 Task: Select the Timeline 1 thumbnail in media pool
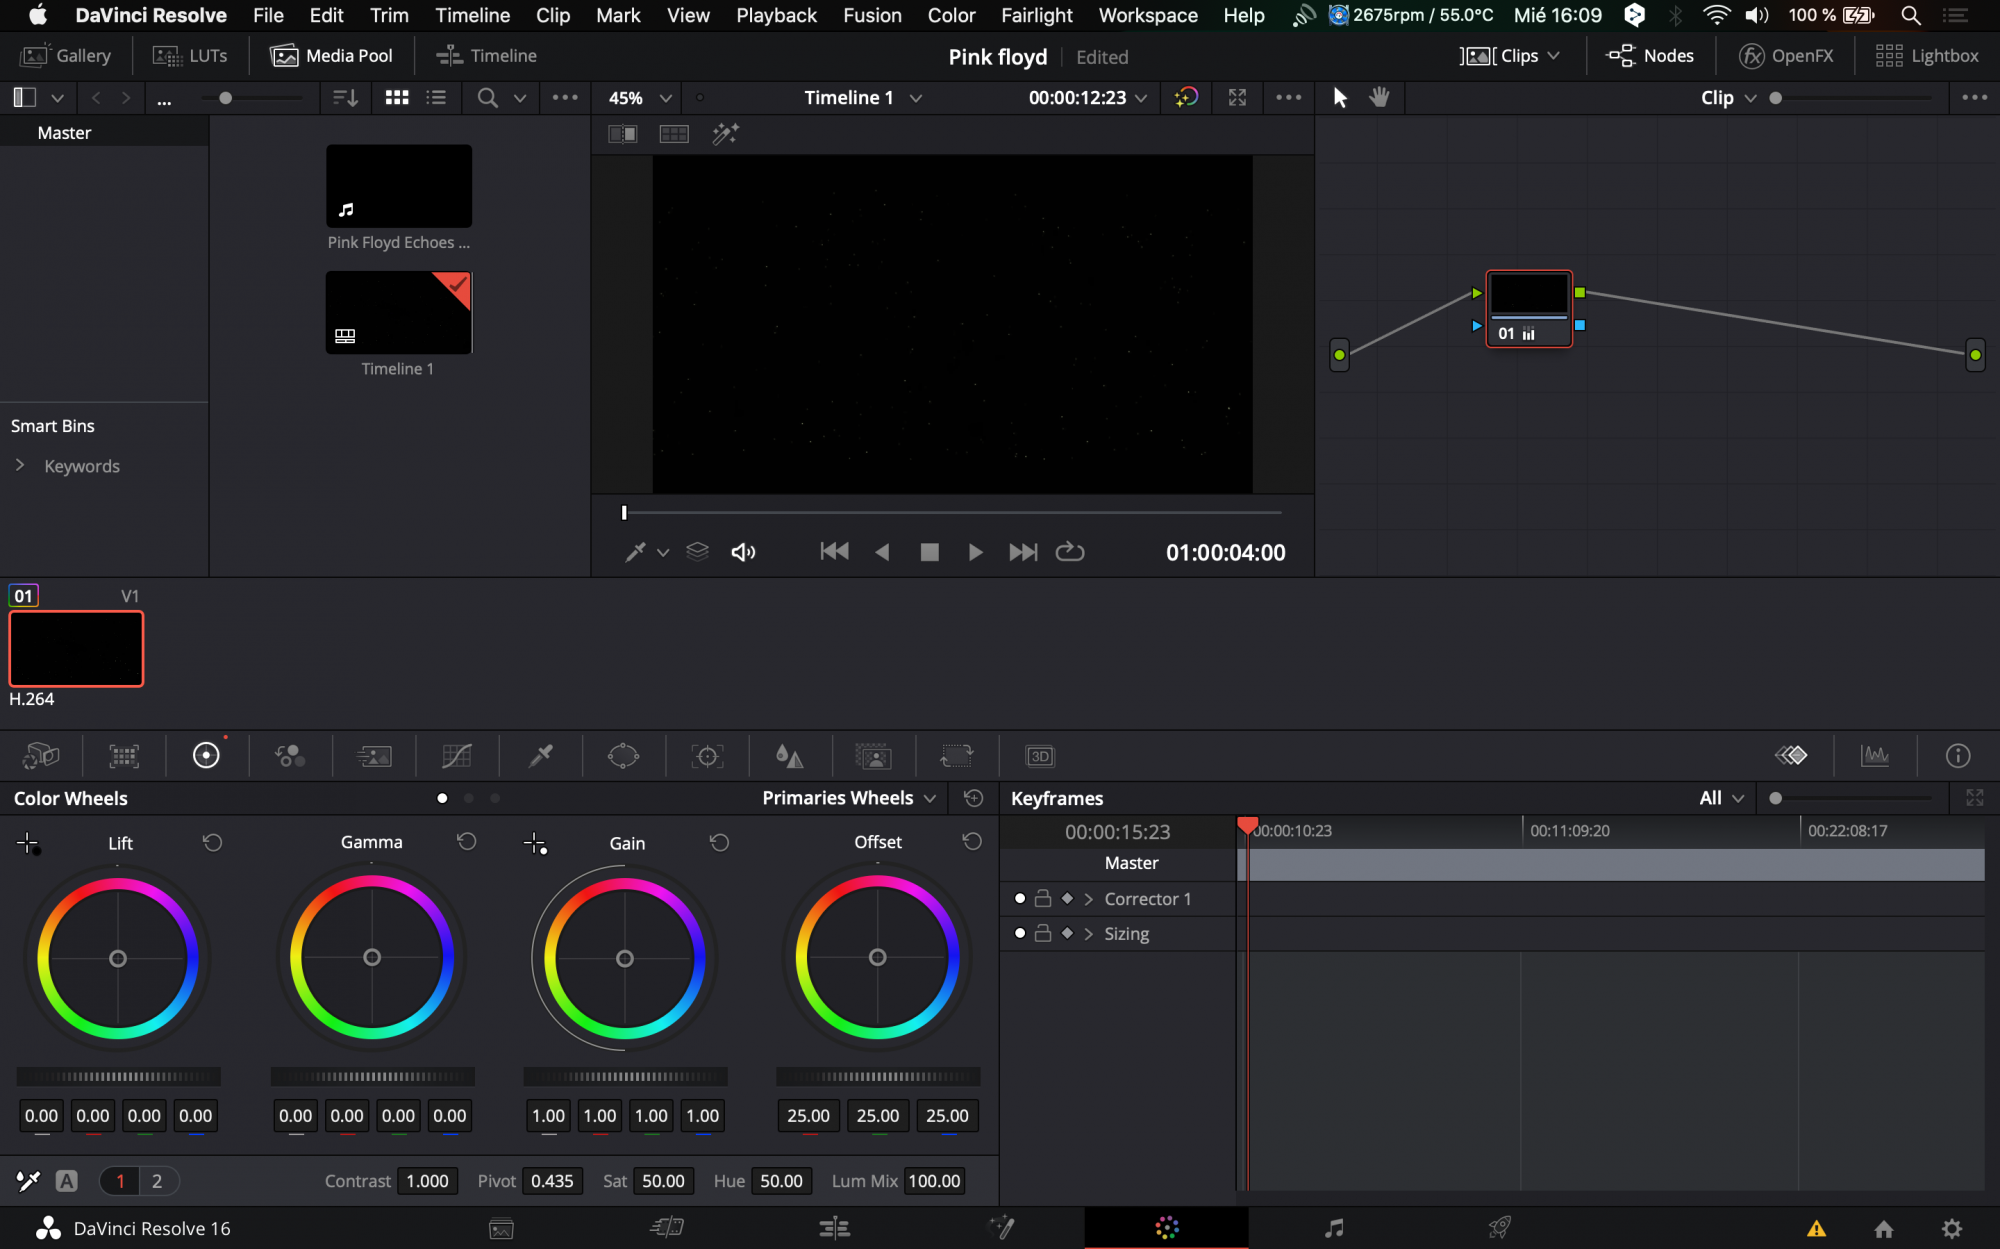click(398, 312)
